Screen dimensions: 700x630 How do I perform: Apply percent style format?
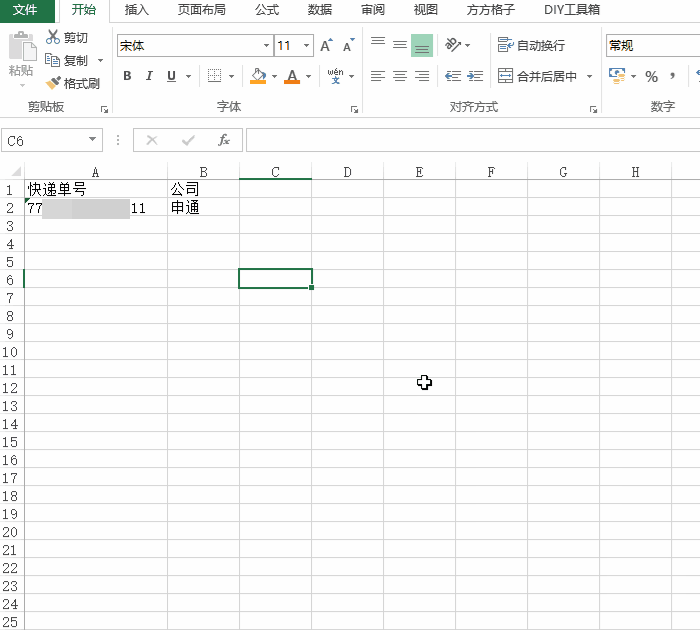tap(651, 76)
